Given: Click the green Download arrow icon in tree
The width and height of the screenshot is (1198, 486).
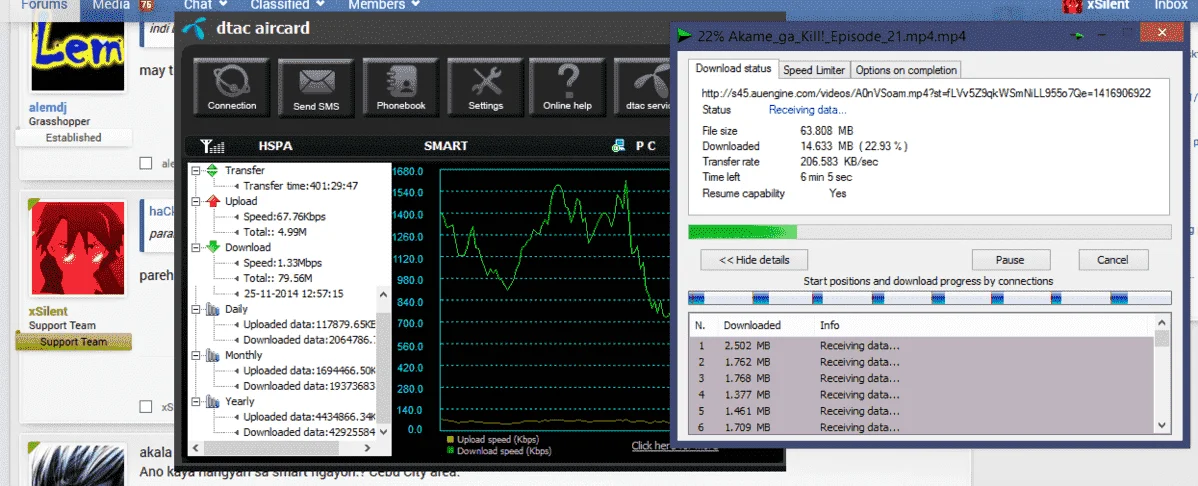Looking at the screenshot, I should click(x=212, y=247).
